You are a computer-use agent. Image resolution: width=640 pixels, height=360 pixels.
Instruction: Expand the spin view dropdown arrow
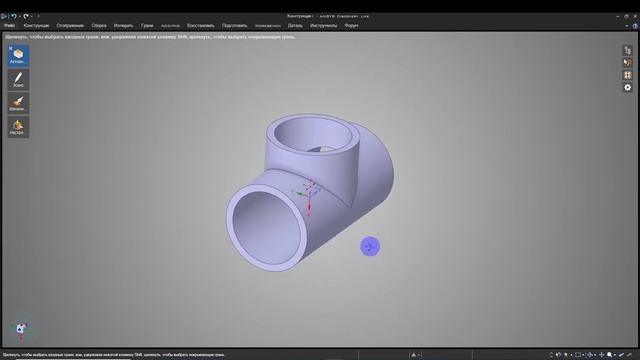pos(595,355)
